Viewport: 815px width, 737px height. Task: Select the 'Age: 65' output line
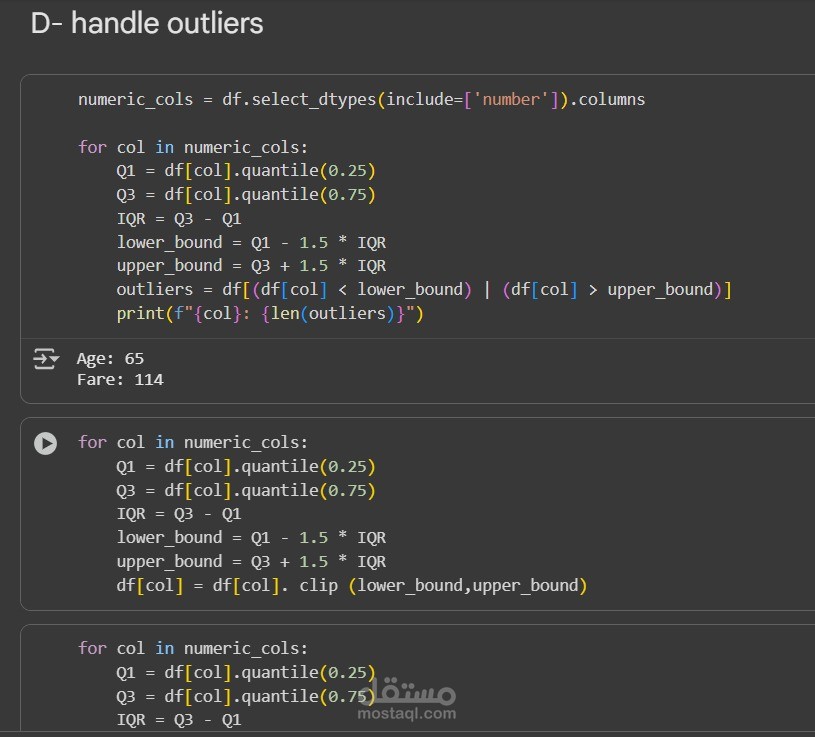pyautogui.click(x=110, y=359)
